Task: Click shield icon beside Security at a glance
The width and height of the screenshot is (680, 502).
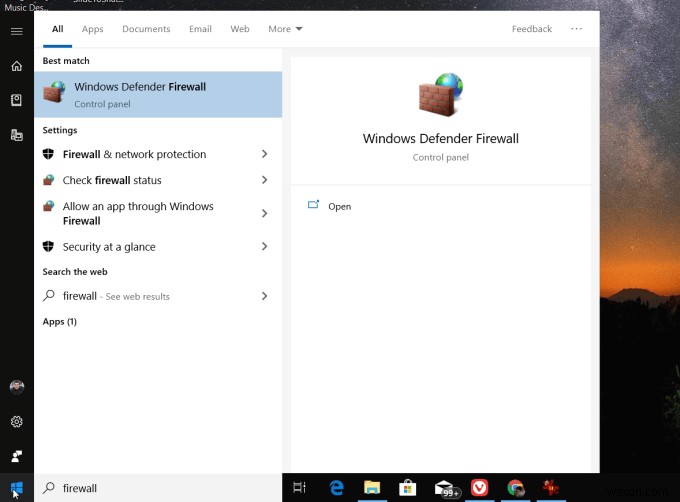Action: tap(48, 246)
